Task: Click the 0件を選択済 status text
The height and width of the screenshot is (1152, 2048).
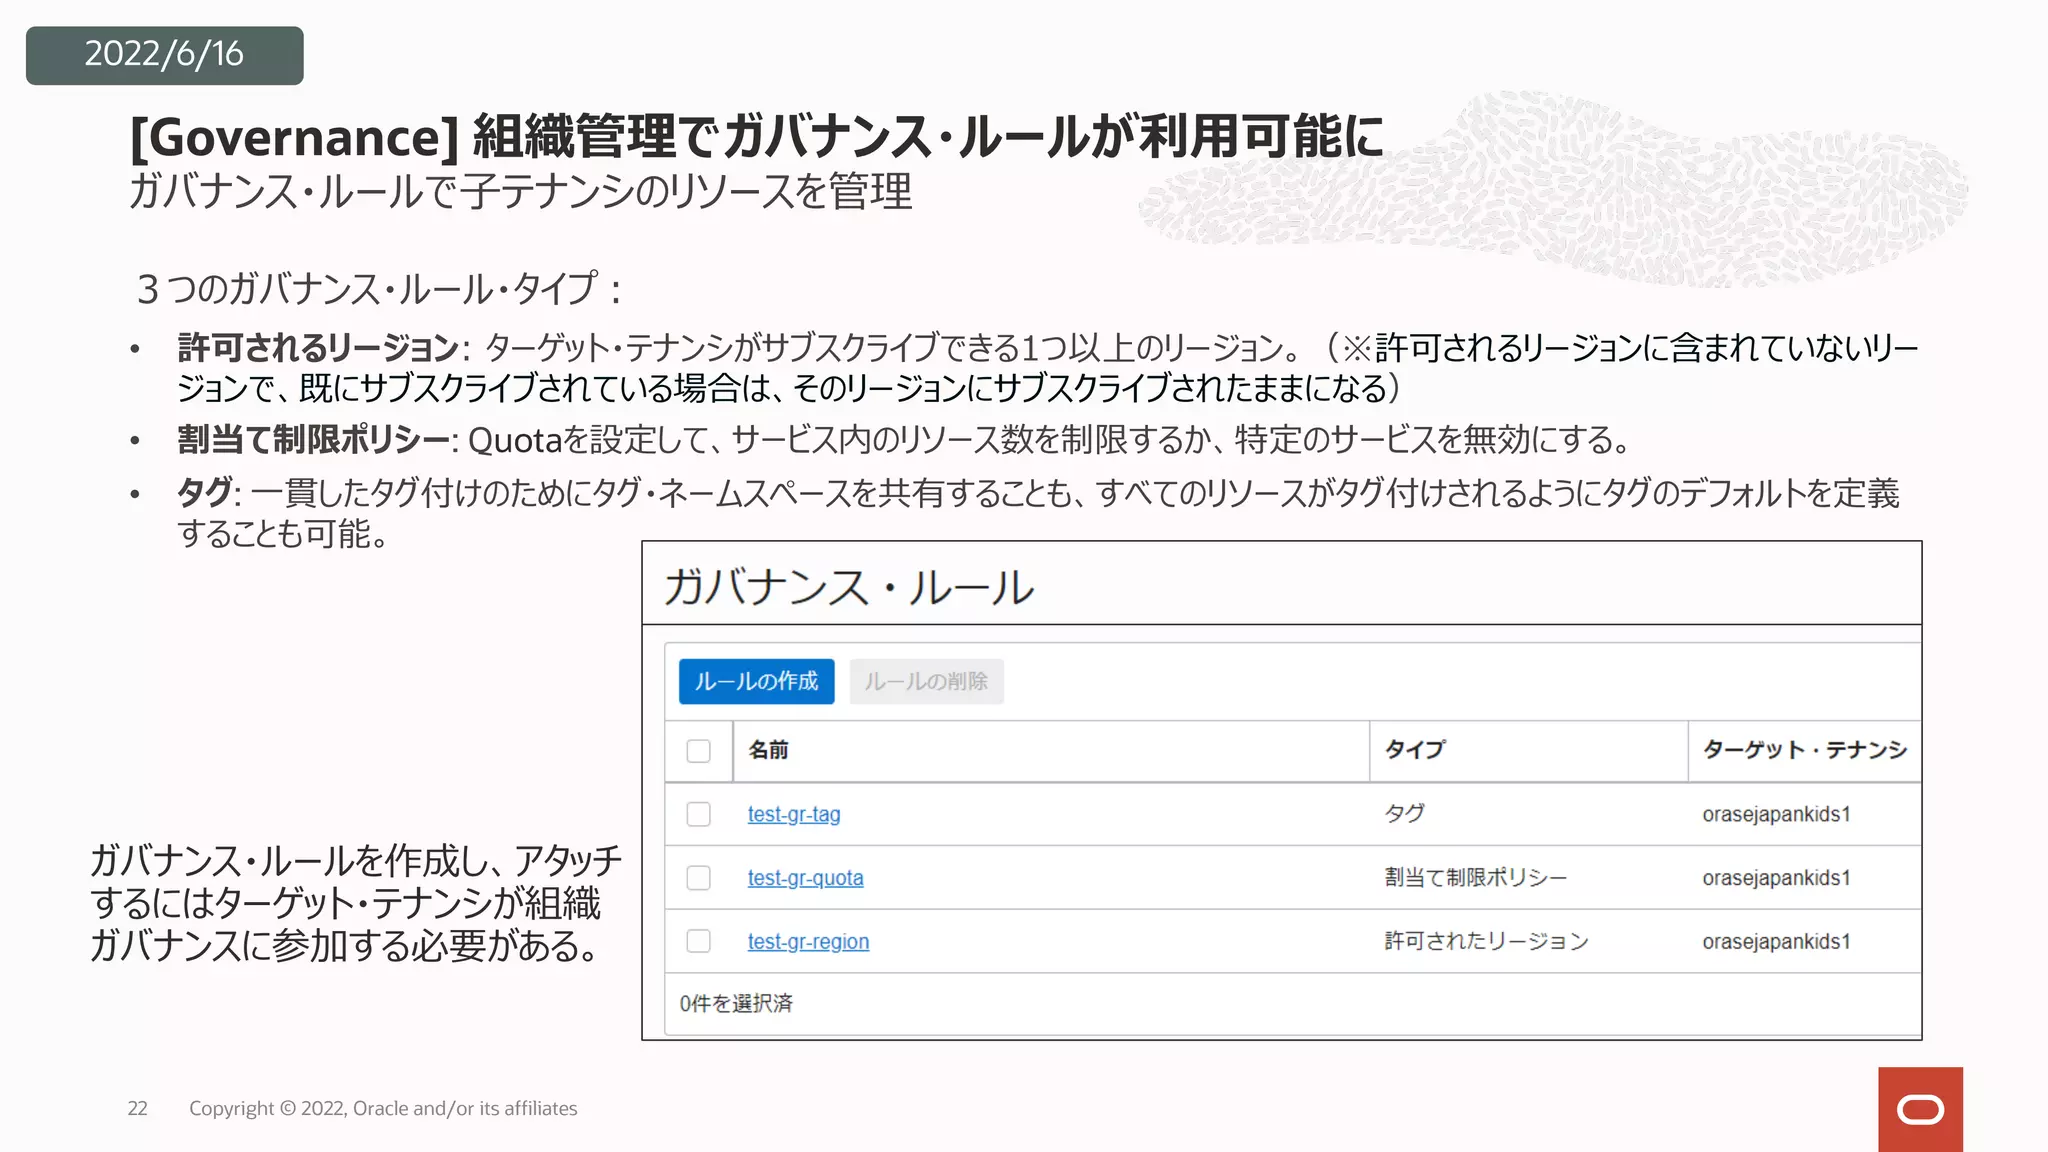Action: pyautogui.click(x=736, y=1003)
